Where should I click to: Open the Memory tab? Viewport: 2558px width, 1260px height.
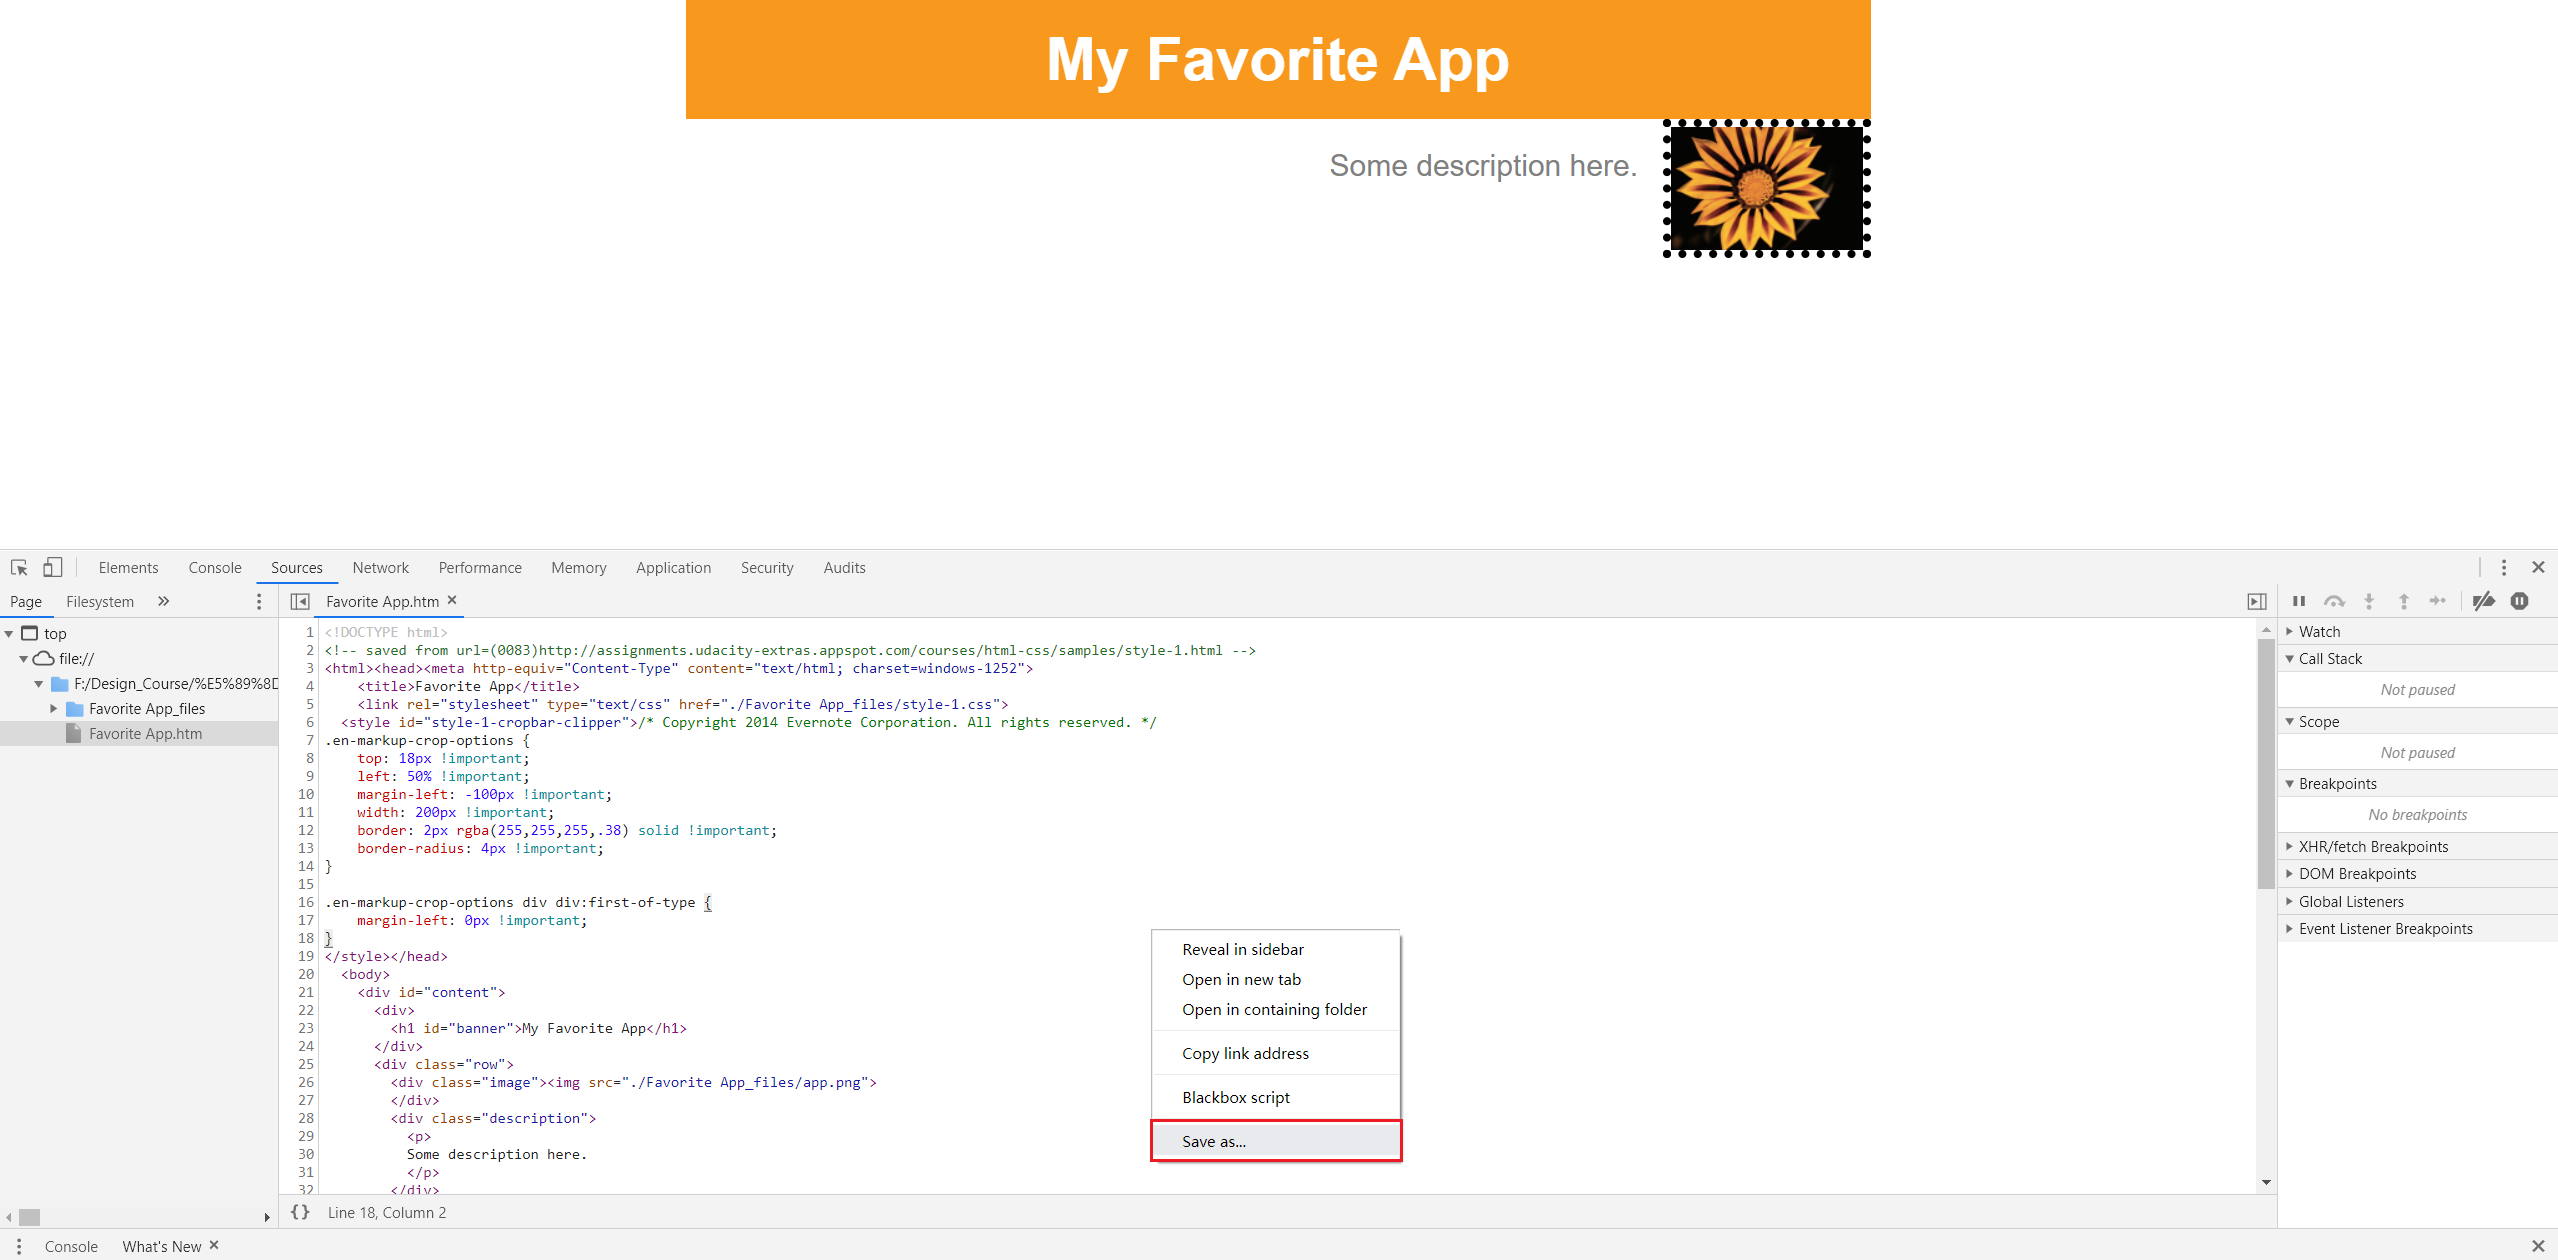click(579, 568)
